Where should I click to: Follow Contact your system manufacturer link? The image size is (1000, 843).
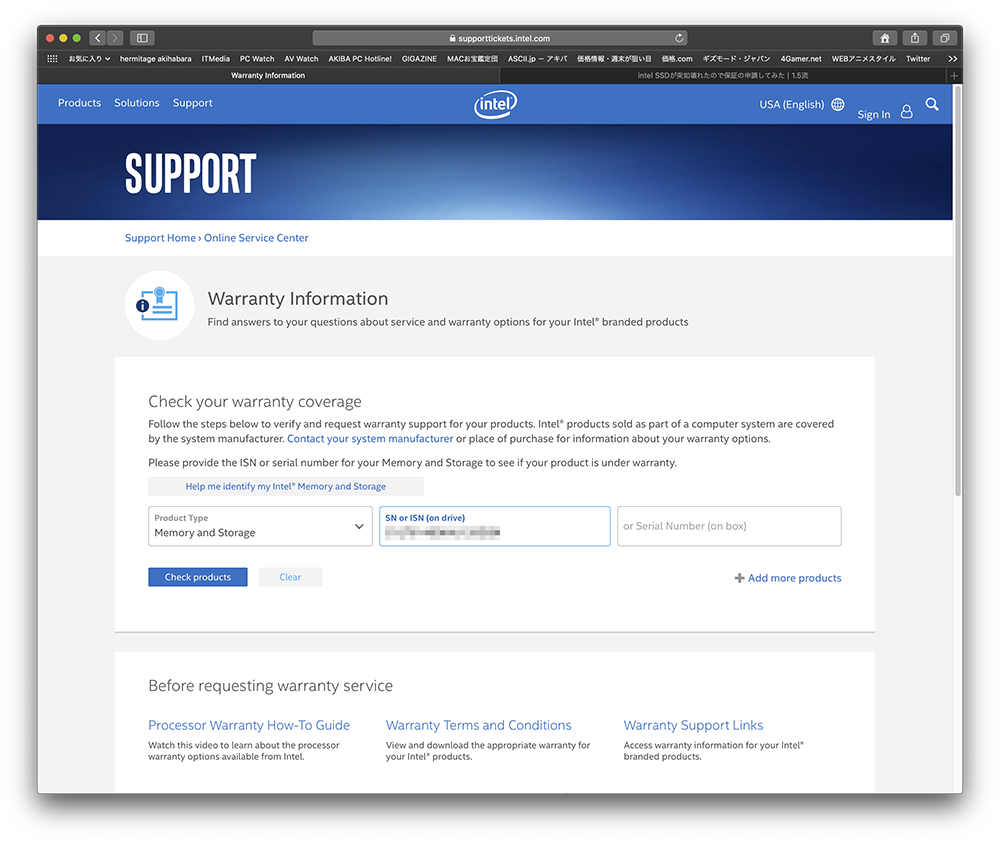click(370, 439)
